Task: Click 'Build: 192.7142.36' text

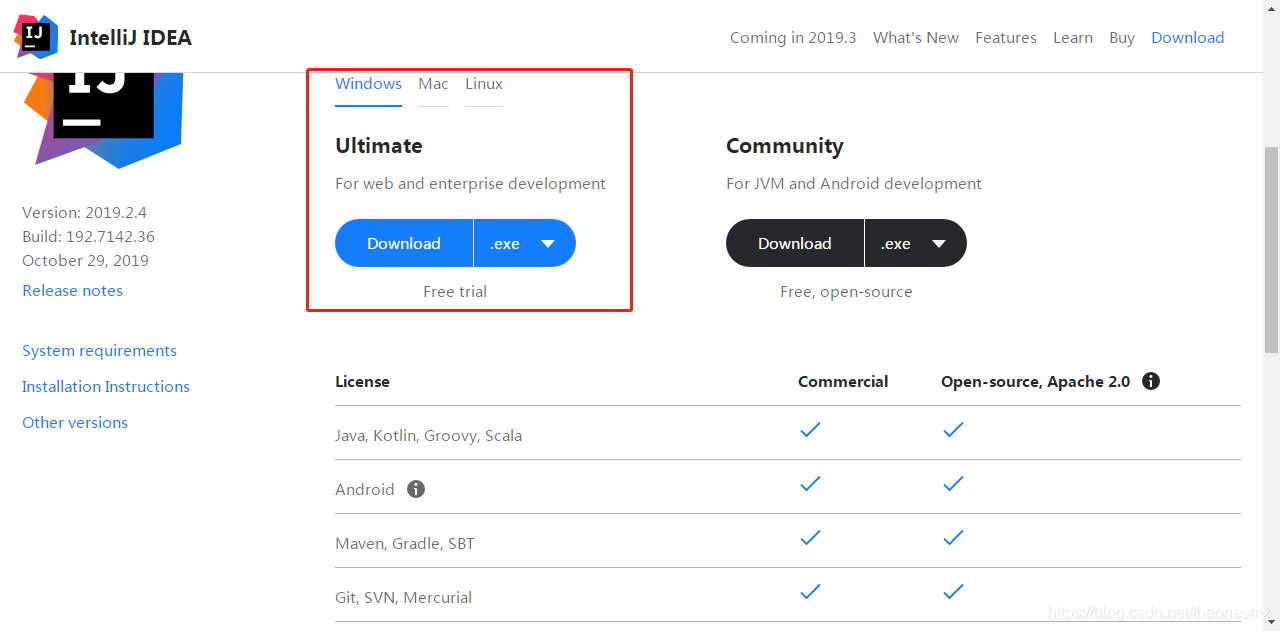Action: tap(88, 236)
